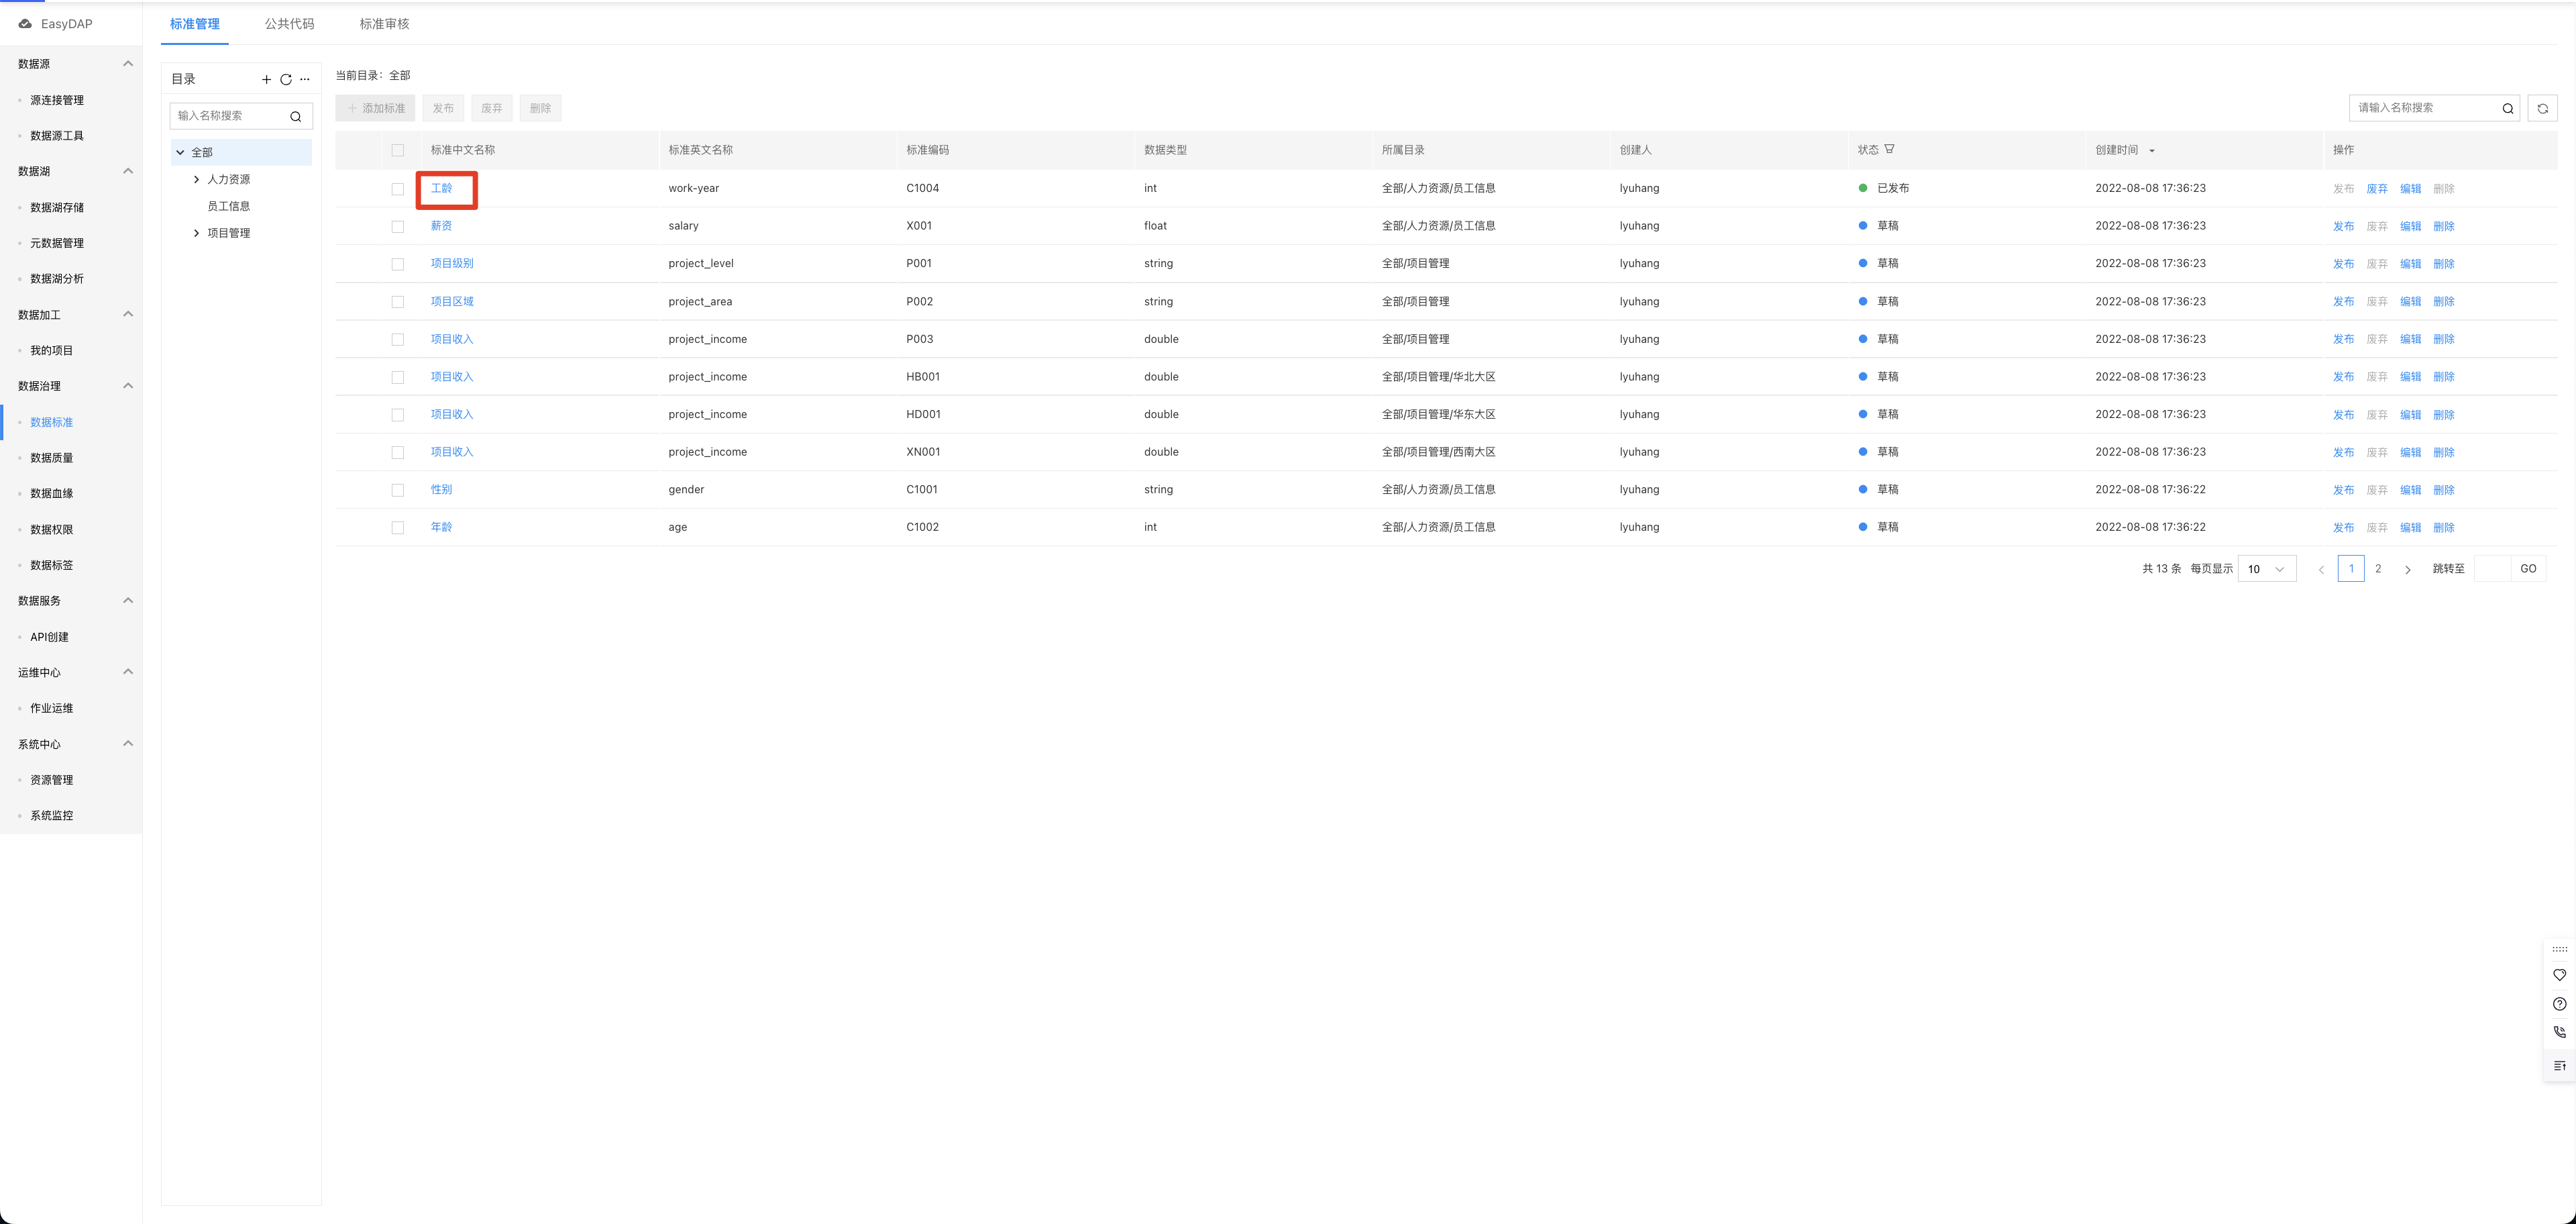Click the GO pagination button
The width and height of the screenshot is (2576, 1224).
[2528, 569]
